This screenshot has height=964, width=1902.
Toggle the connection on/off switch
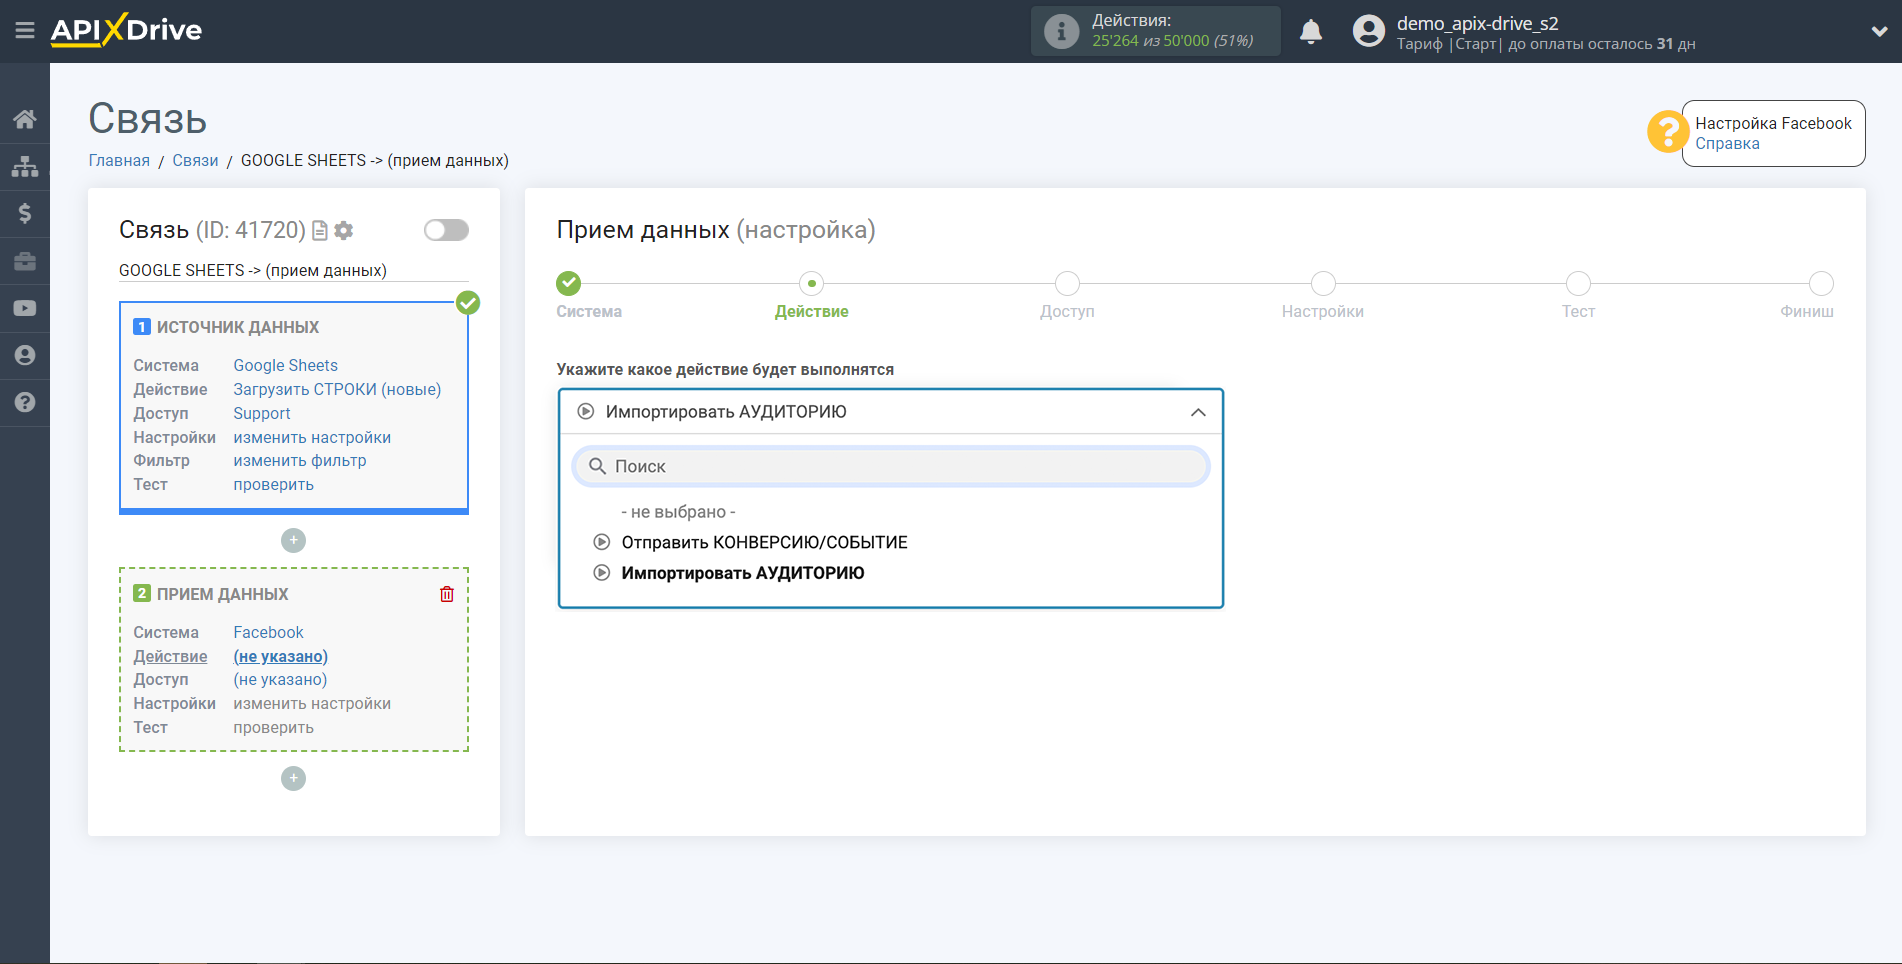tap(446, 230)
